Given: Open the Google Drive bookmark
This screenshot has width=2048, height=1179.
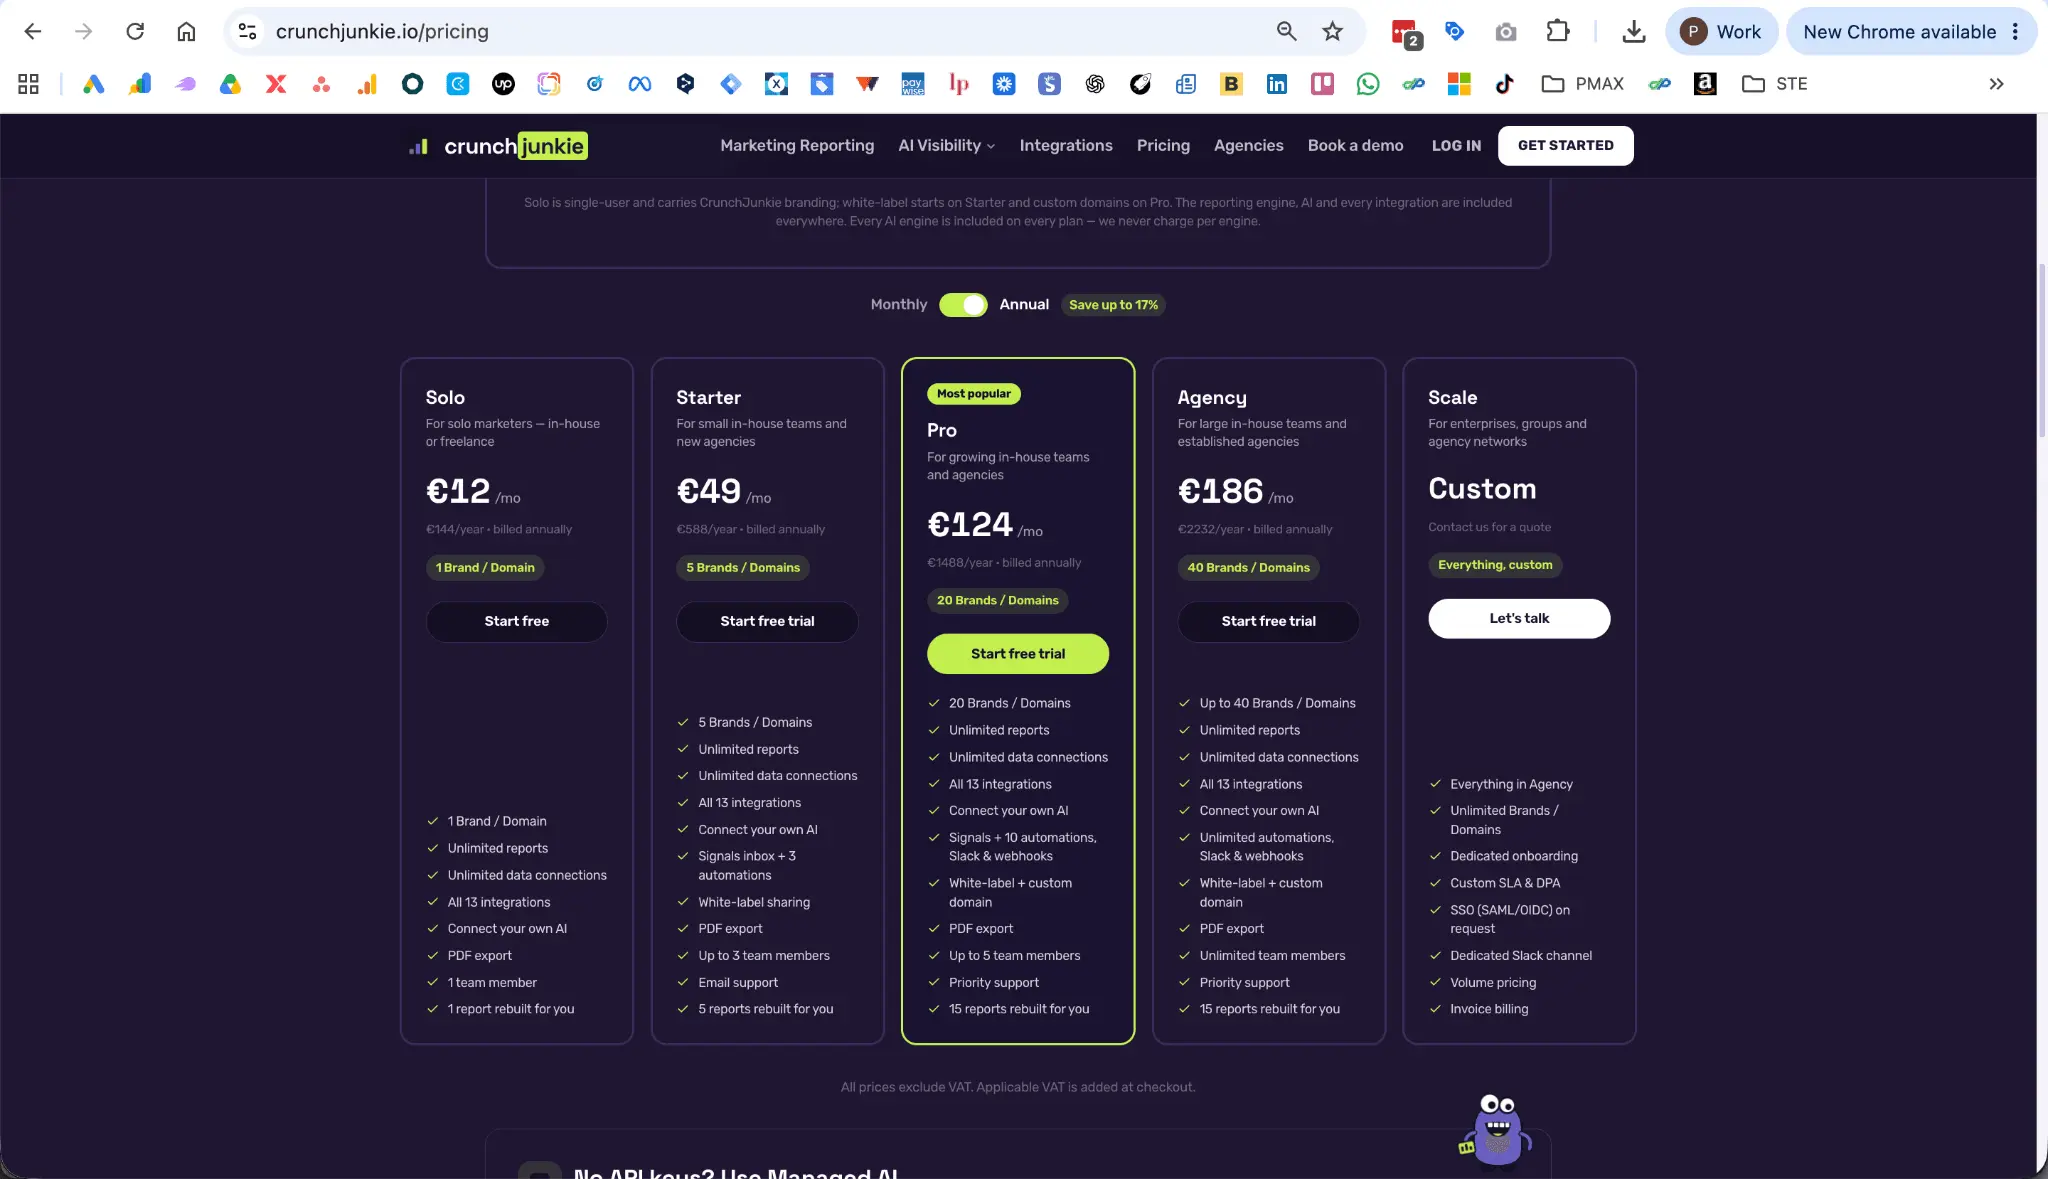Looking at the screenshot, I should tap(230, 84).
